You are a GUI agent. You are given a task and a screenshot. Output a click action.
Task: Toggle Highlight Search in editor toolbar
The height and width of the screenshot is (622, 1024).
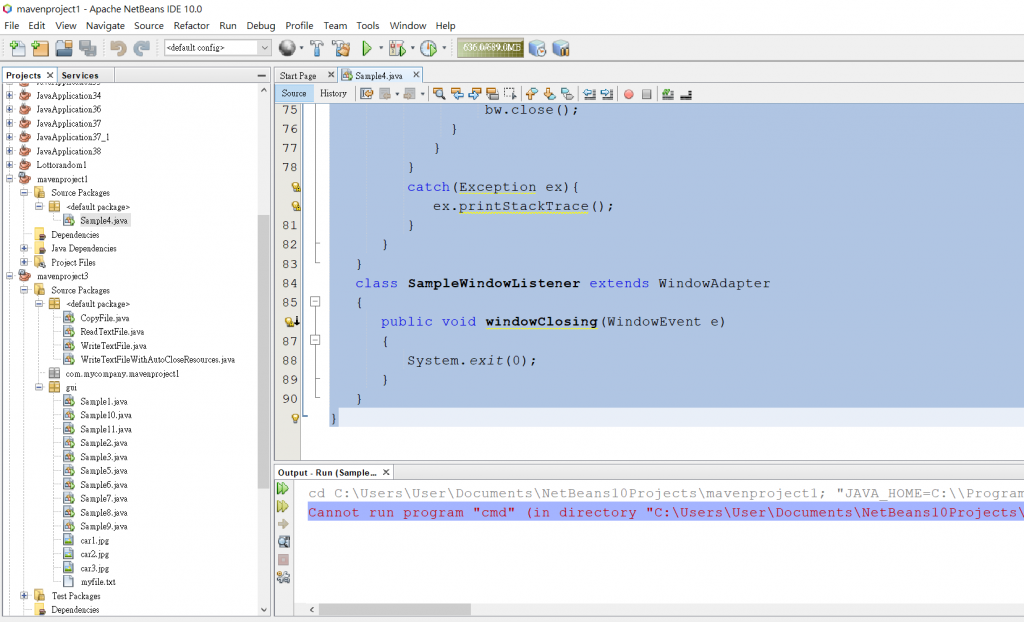point(492,94)
